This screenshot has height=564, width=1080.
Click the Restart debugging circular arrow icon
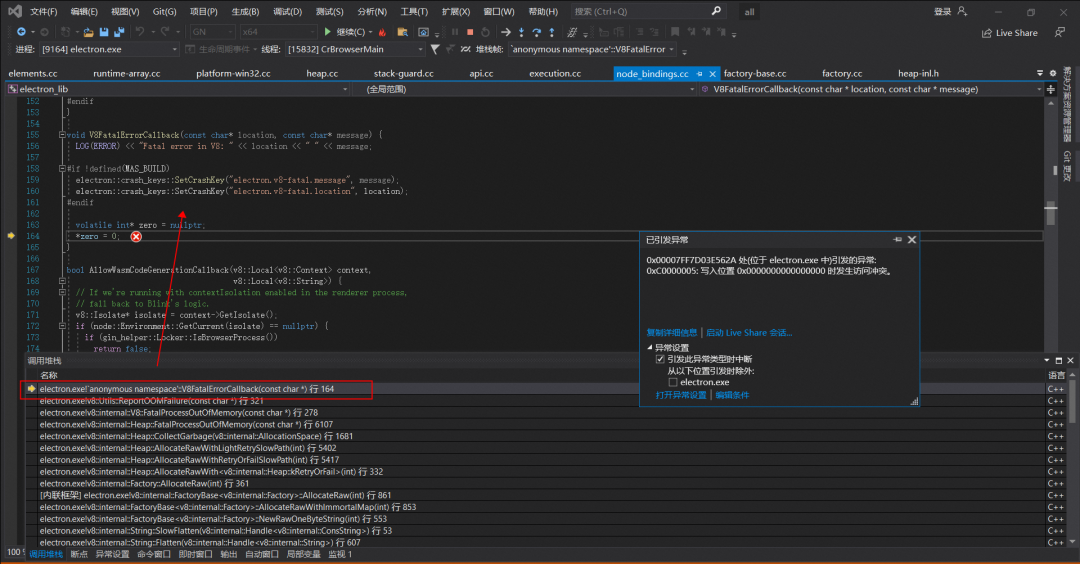coord(486,32)
